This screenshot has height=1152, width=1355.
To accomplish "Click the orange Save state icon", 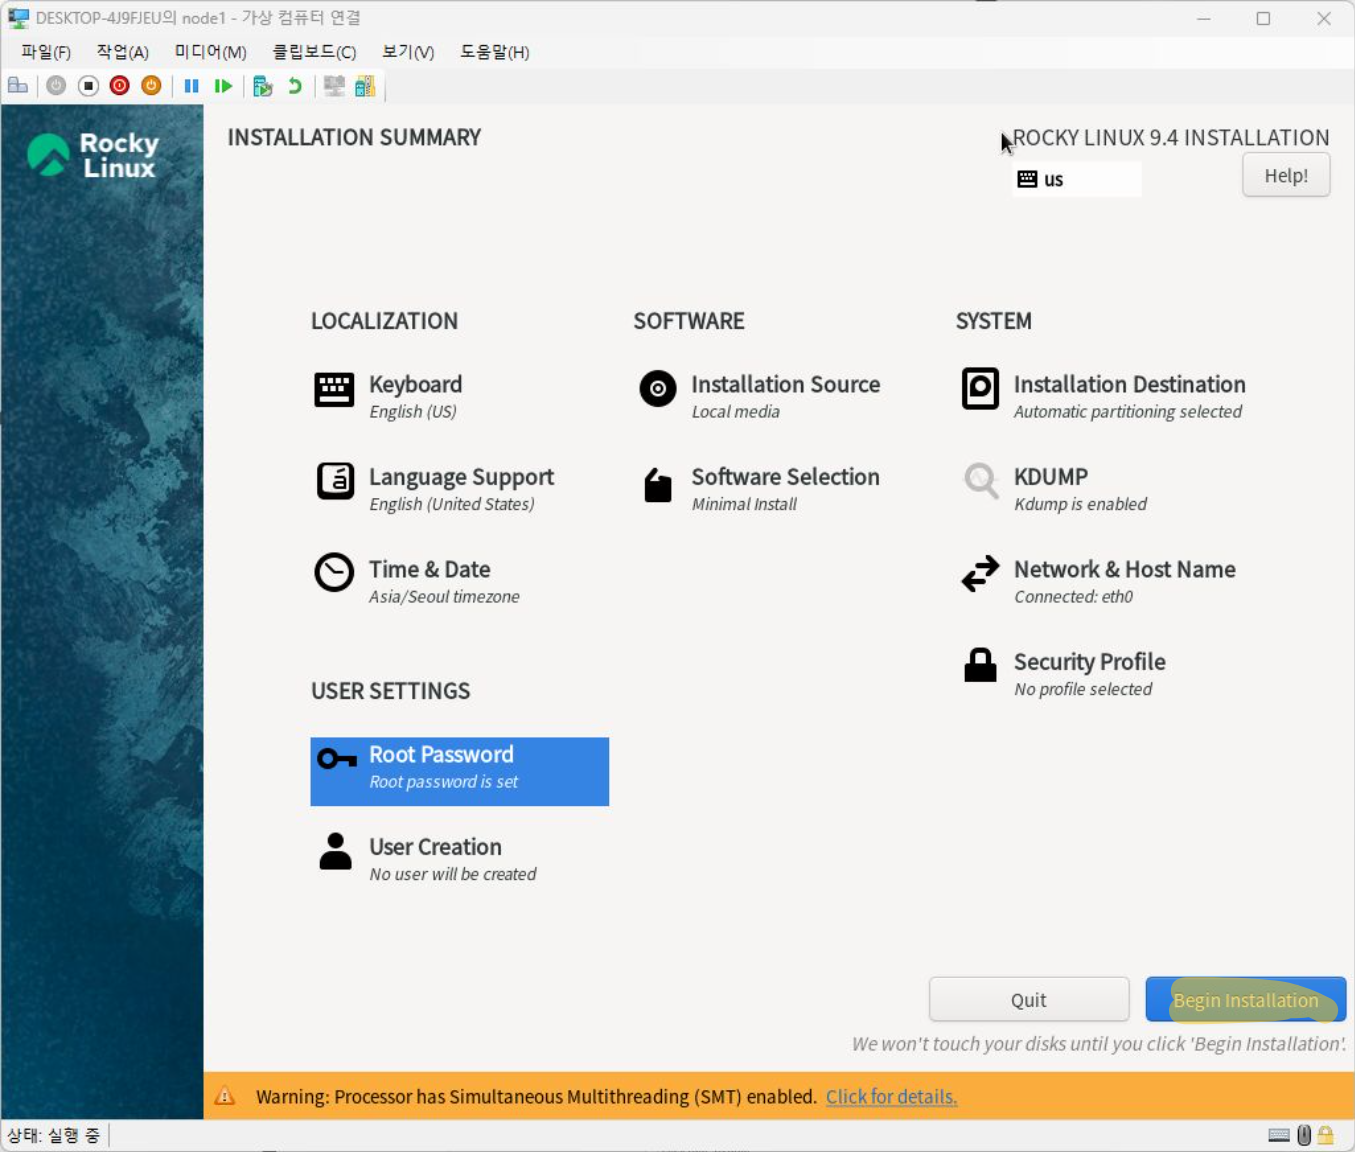I will 151,86.
